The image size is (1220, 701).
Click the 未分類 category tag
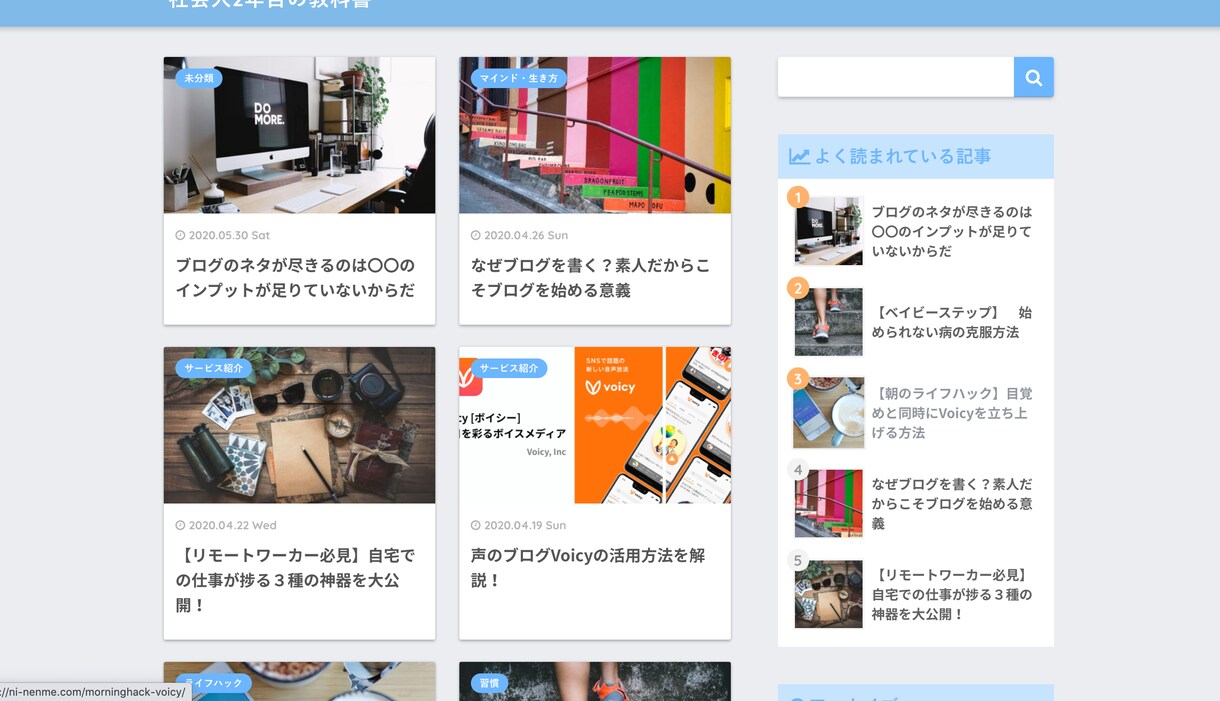pyautogui.click(x=199, y=78)
